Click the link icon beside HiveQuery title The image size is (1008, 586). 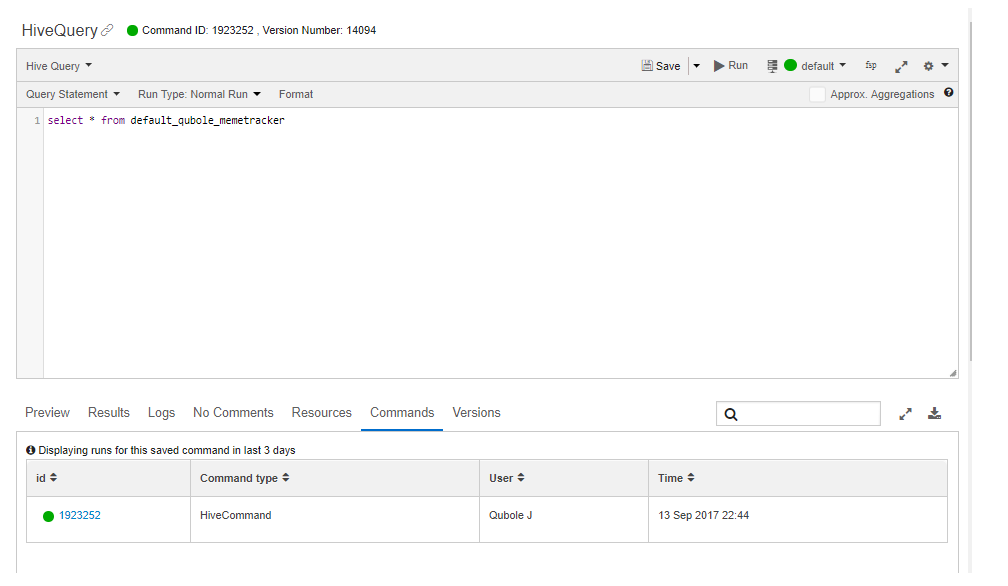107,30
